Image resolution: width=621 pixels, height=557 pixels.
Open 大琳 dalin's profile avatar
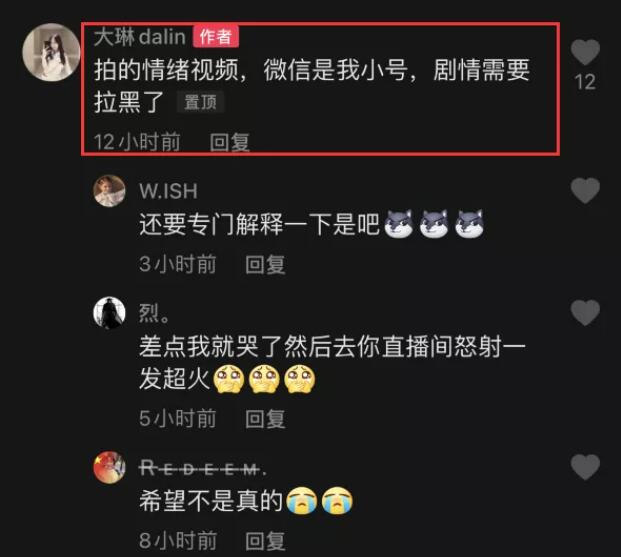click(x=51, y=52)
